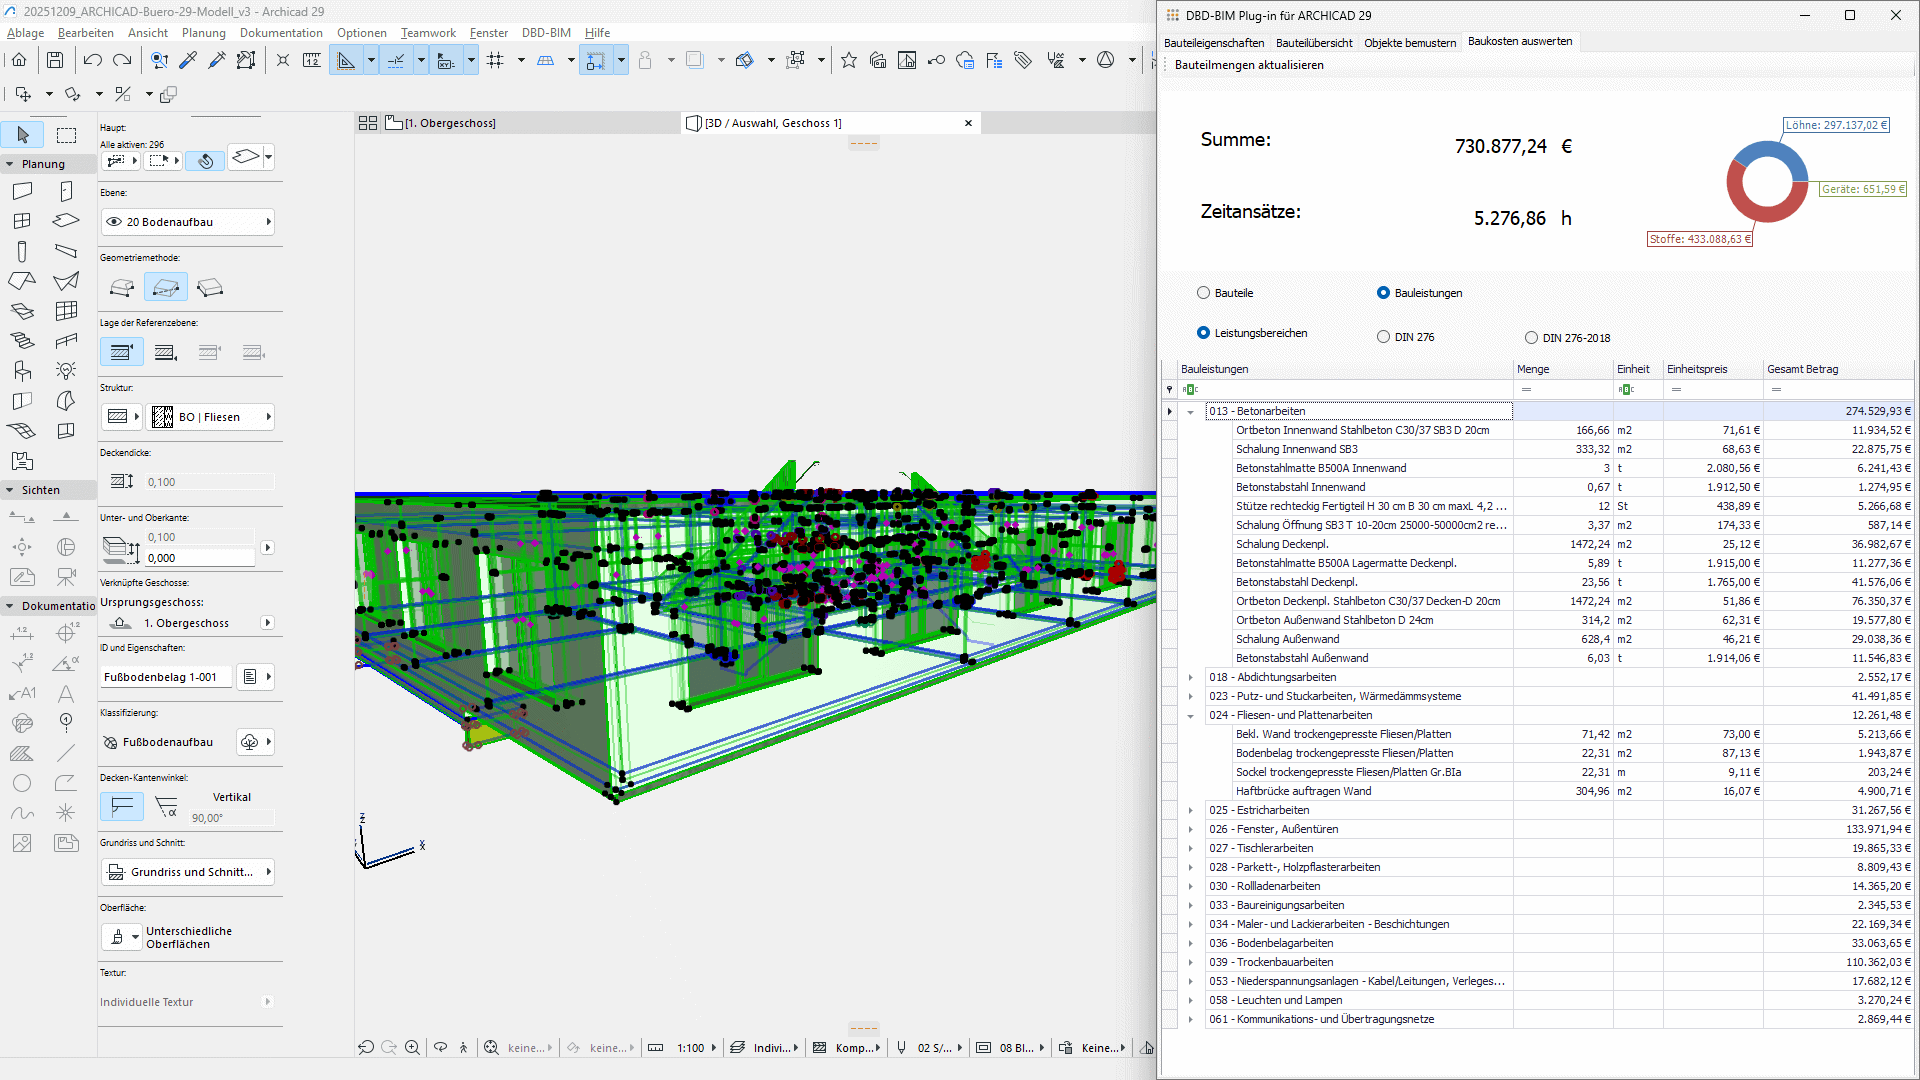Choose the Column tool
Screen dimensions: 1920x1080
(x=22, y=251)
